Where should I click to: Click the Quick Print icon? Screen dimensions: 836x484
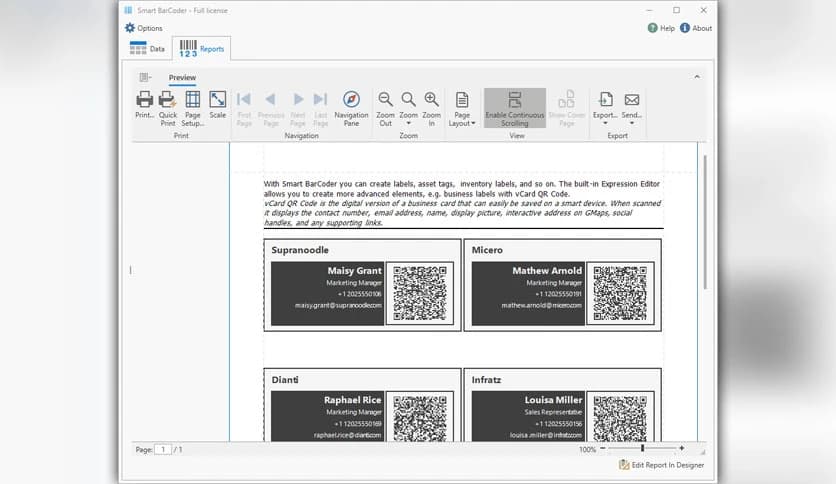click(x=167, y=108)
